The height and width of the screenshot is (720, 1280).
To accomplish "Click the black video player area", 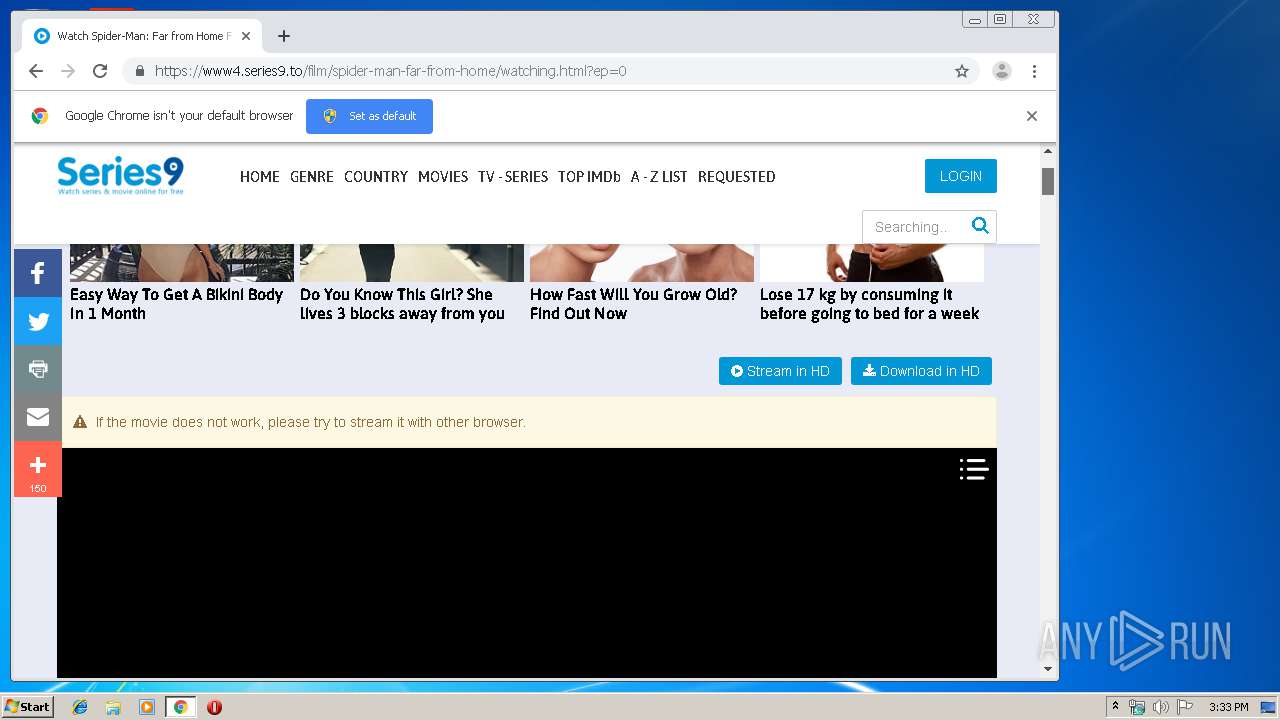I will (x=527, y=563).
